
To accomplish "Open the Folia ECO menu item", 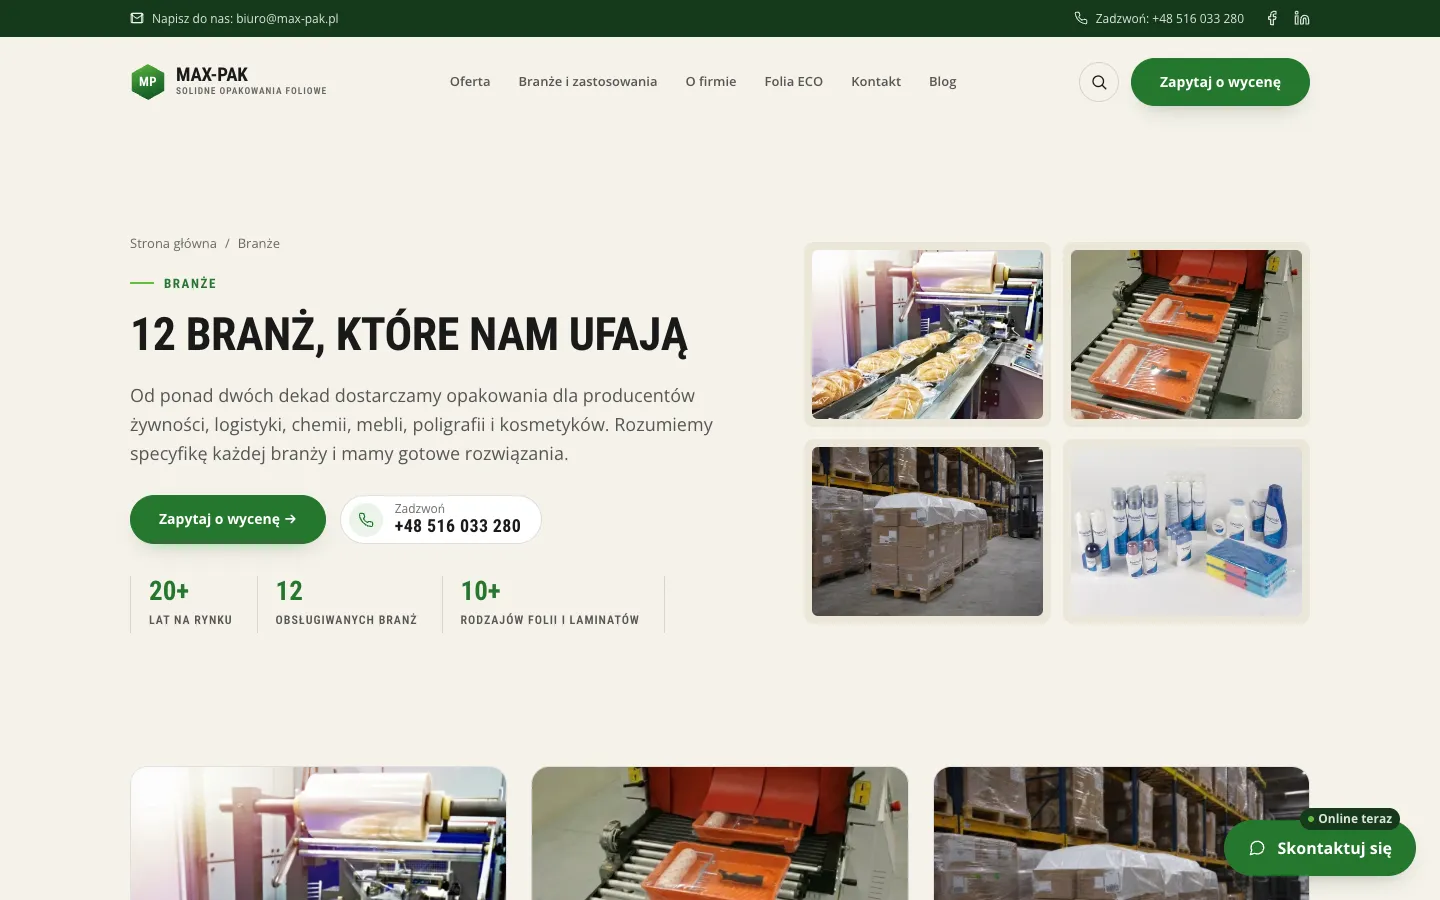I will tap(794, 82).
